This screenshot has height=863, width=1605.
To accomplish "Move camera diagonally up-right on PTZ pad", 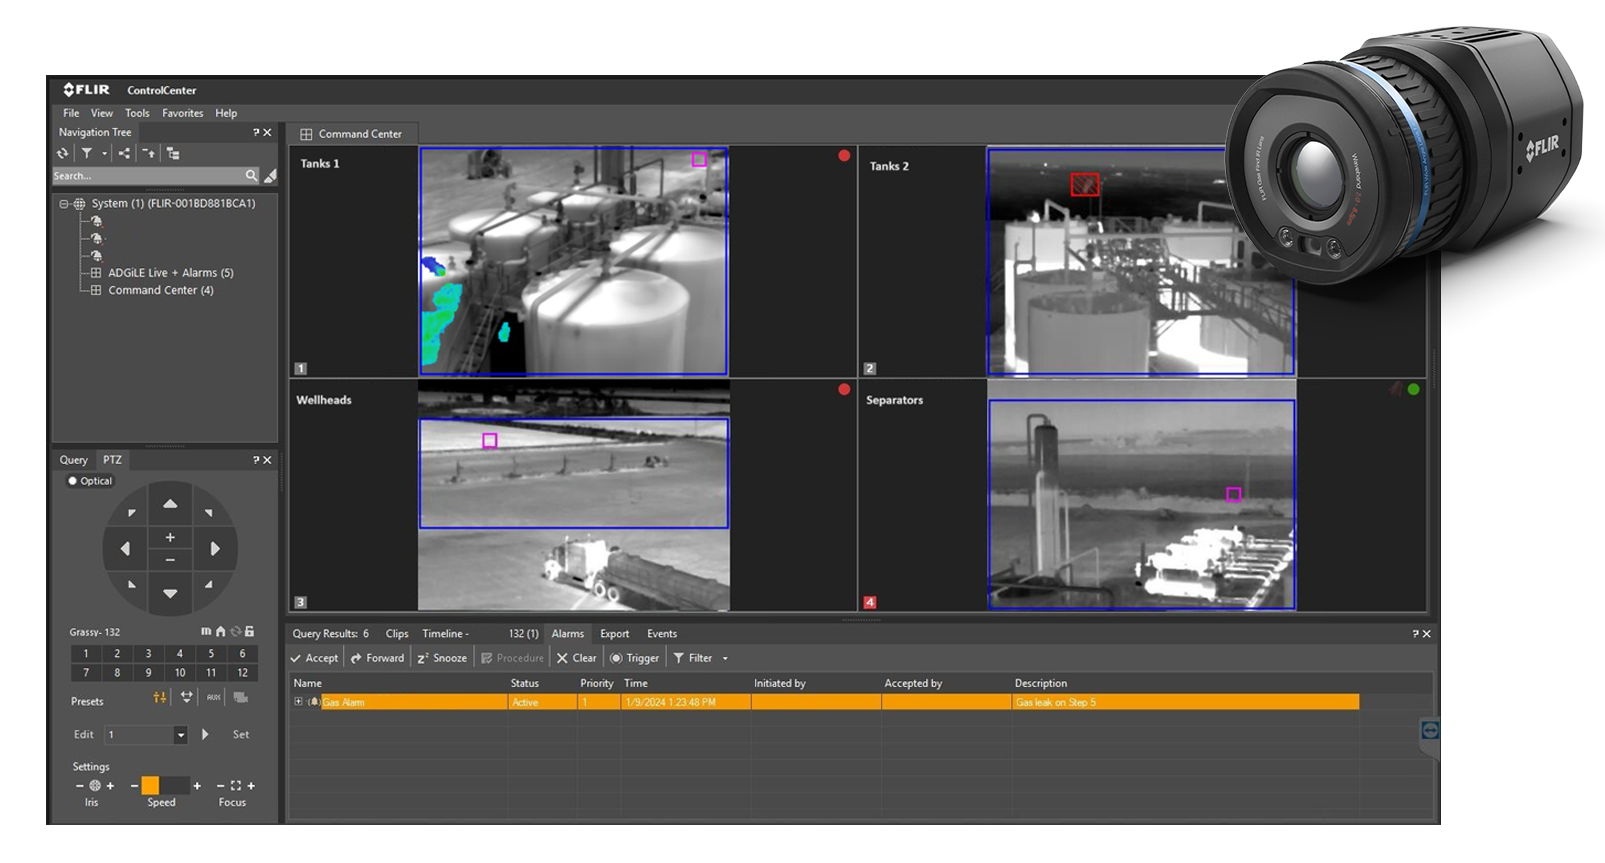I will [x=208, y=513].
